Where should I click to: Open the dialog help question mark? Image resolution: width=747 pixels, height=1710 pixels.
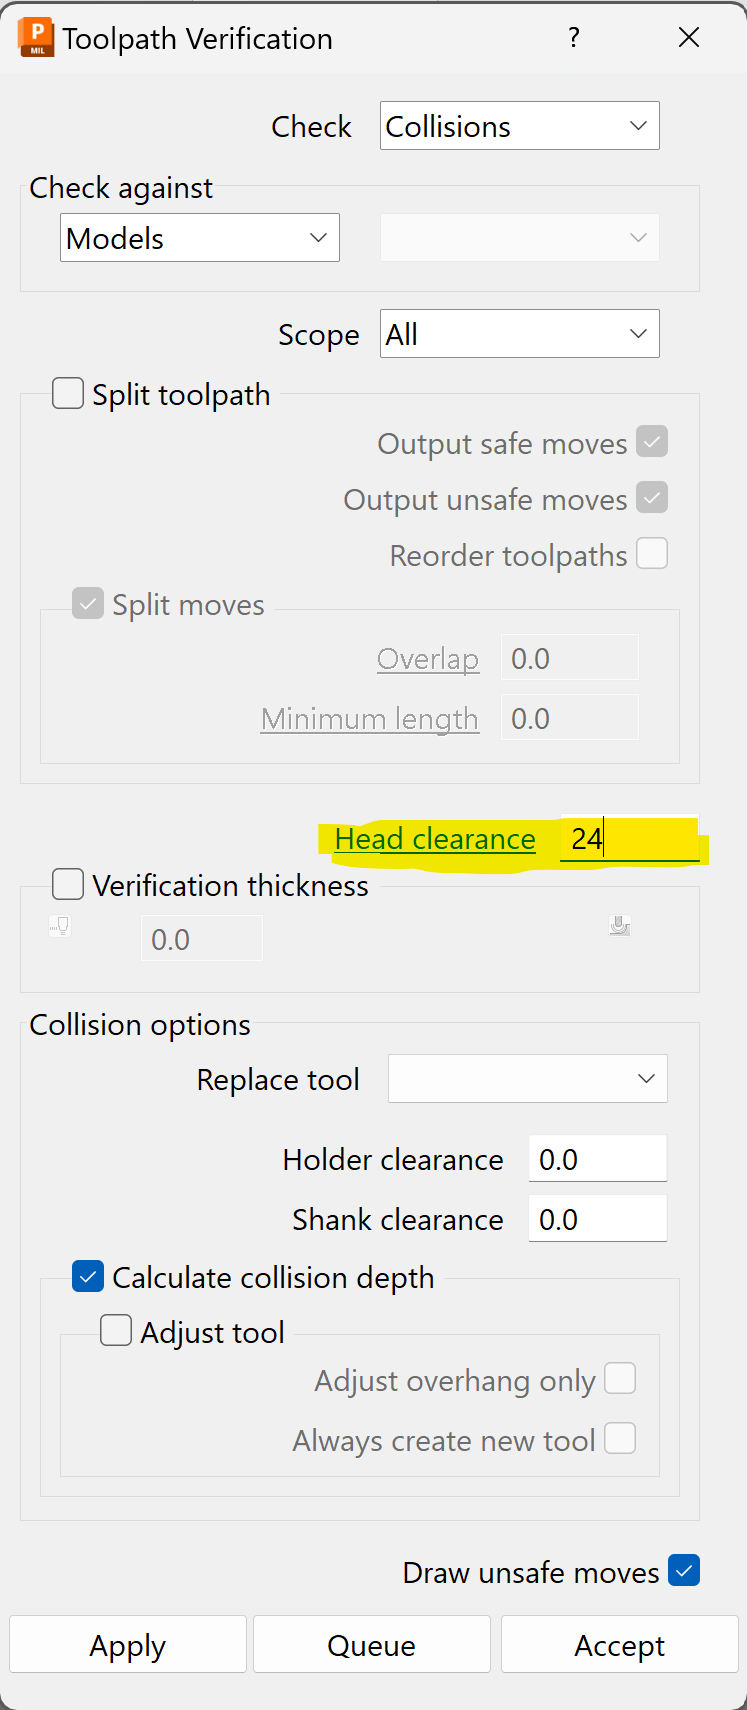point(573,37)
